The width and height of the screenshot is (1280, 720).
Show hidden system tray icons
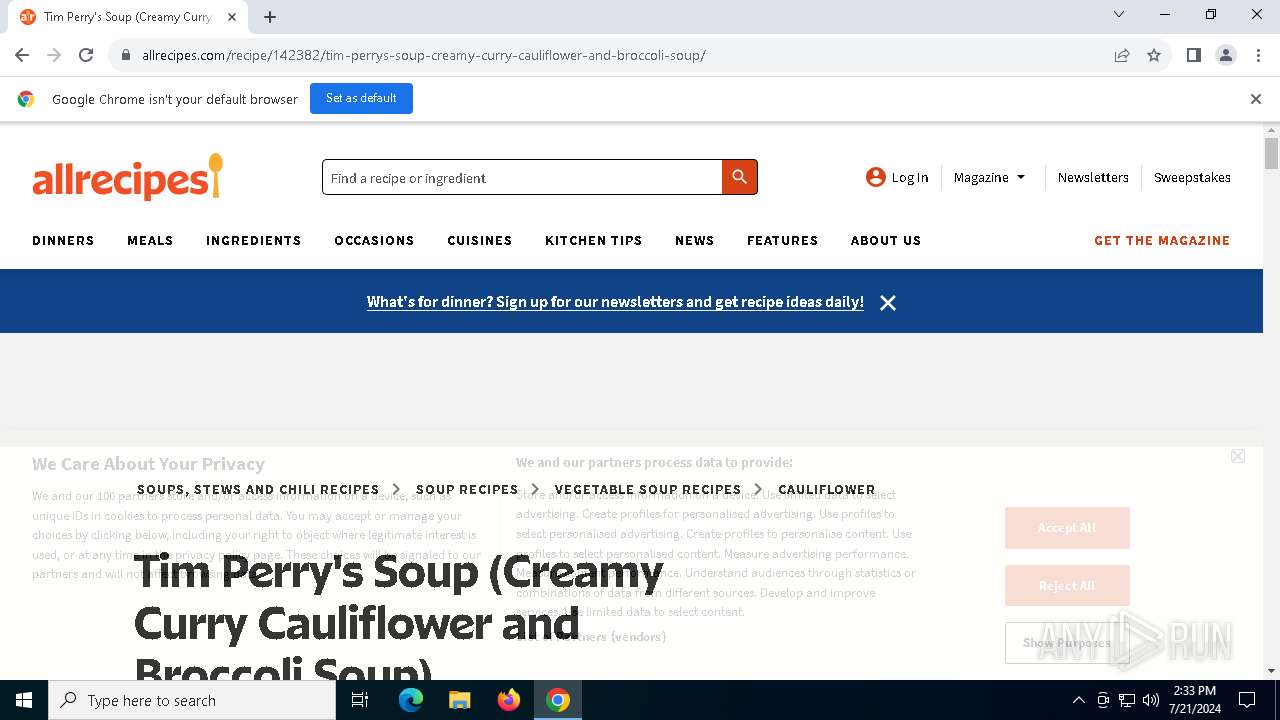(1078, 700)
